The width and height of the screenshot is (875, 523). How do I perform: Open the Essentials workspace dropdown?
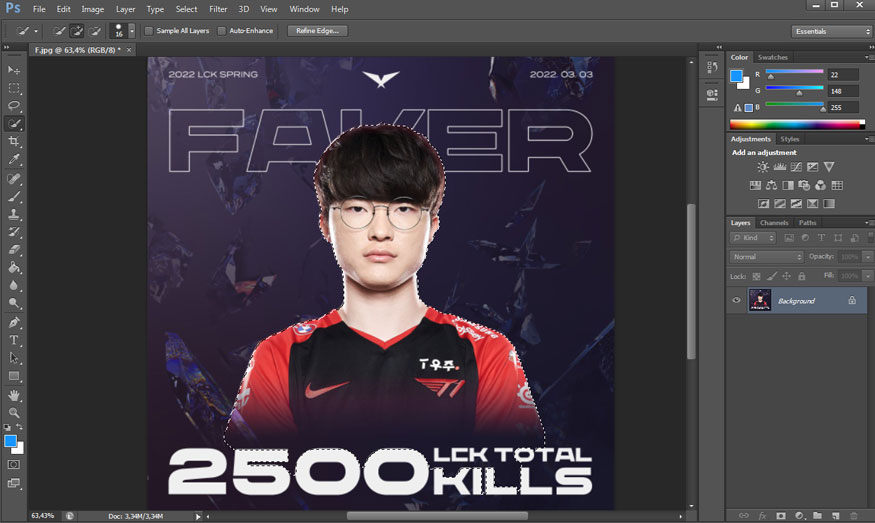click(831, 31)
